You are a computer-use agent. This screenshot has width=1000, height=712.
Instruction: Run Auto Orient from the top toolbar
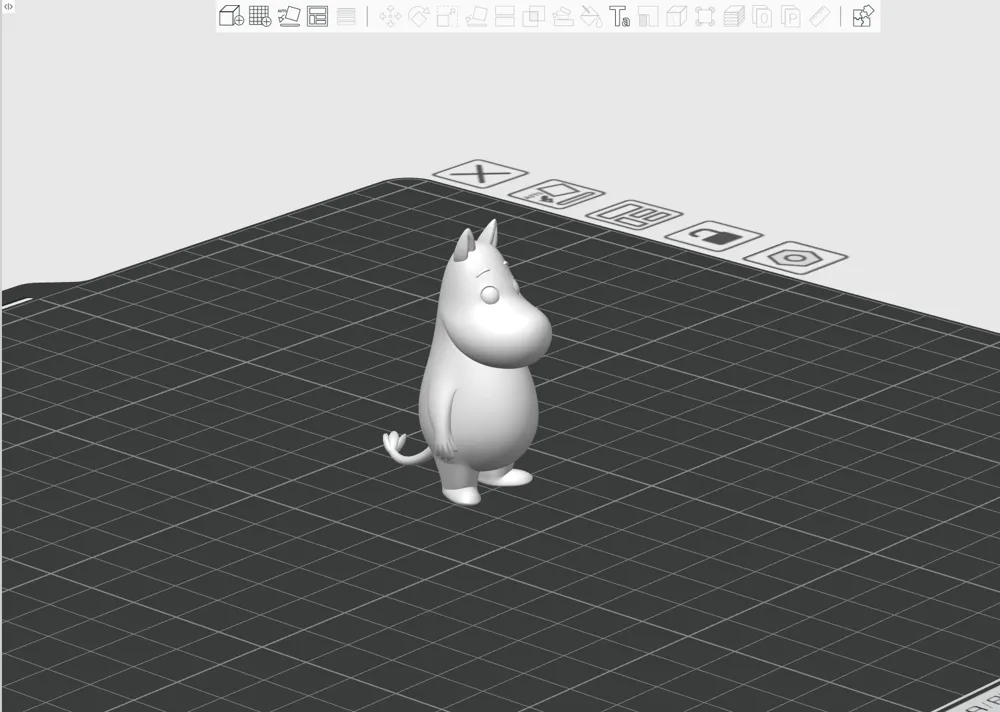click(289, 16)
